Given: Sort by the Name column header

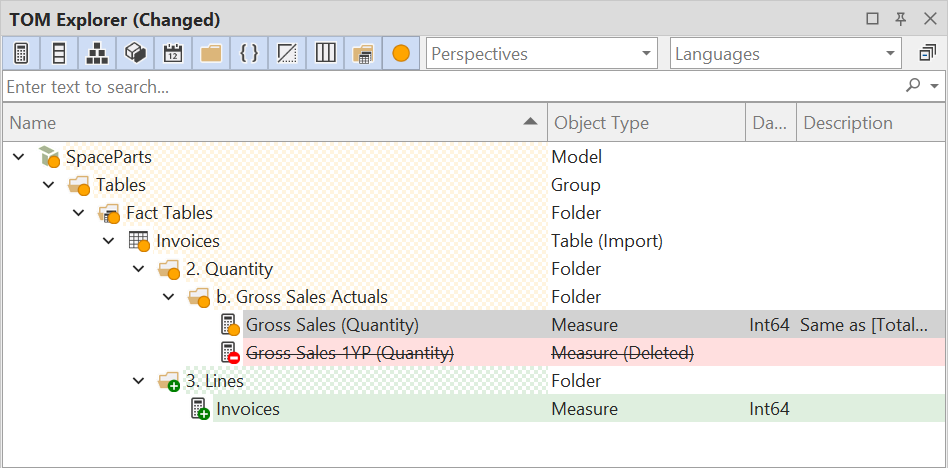Looking at the screenshot, I should click(274, 123).
